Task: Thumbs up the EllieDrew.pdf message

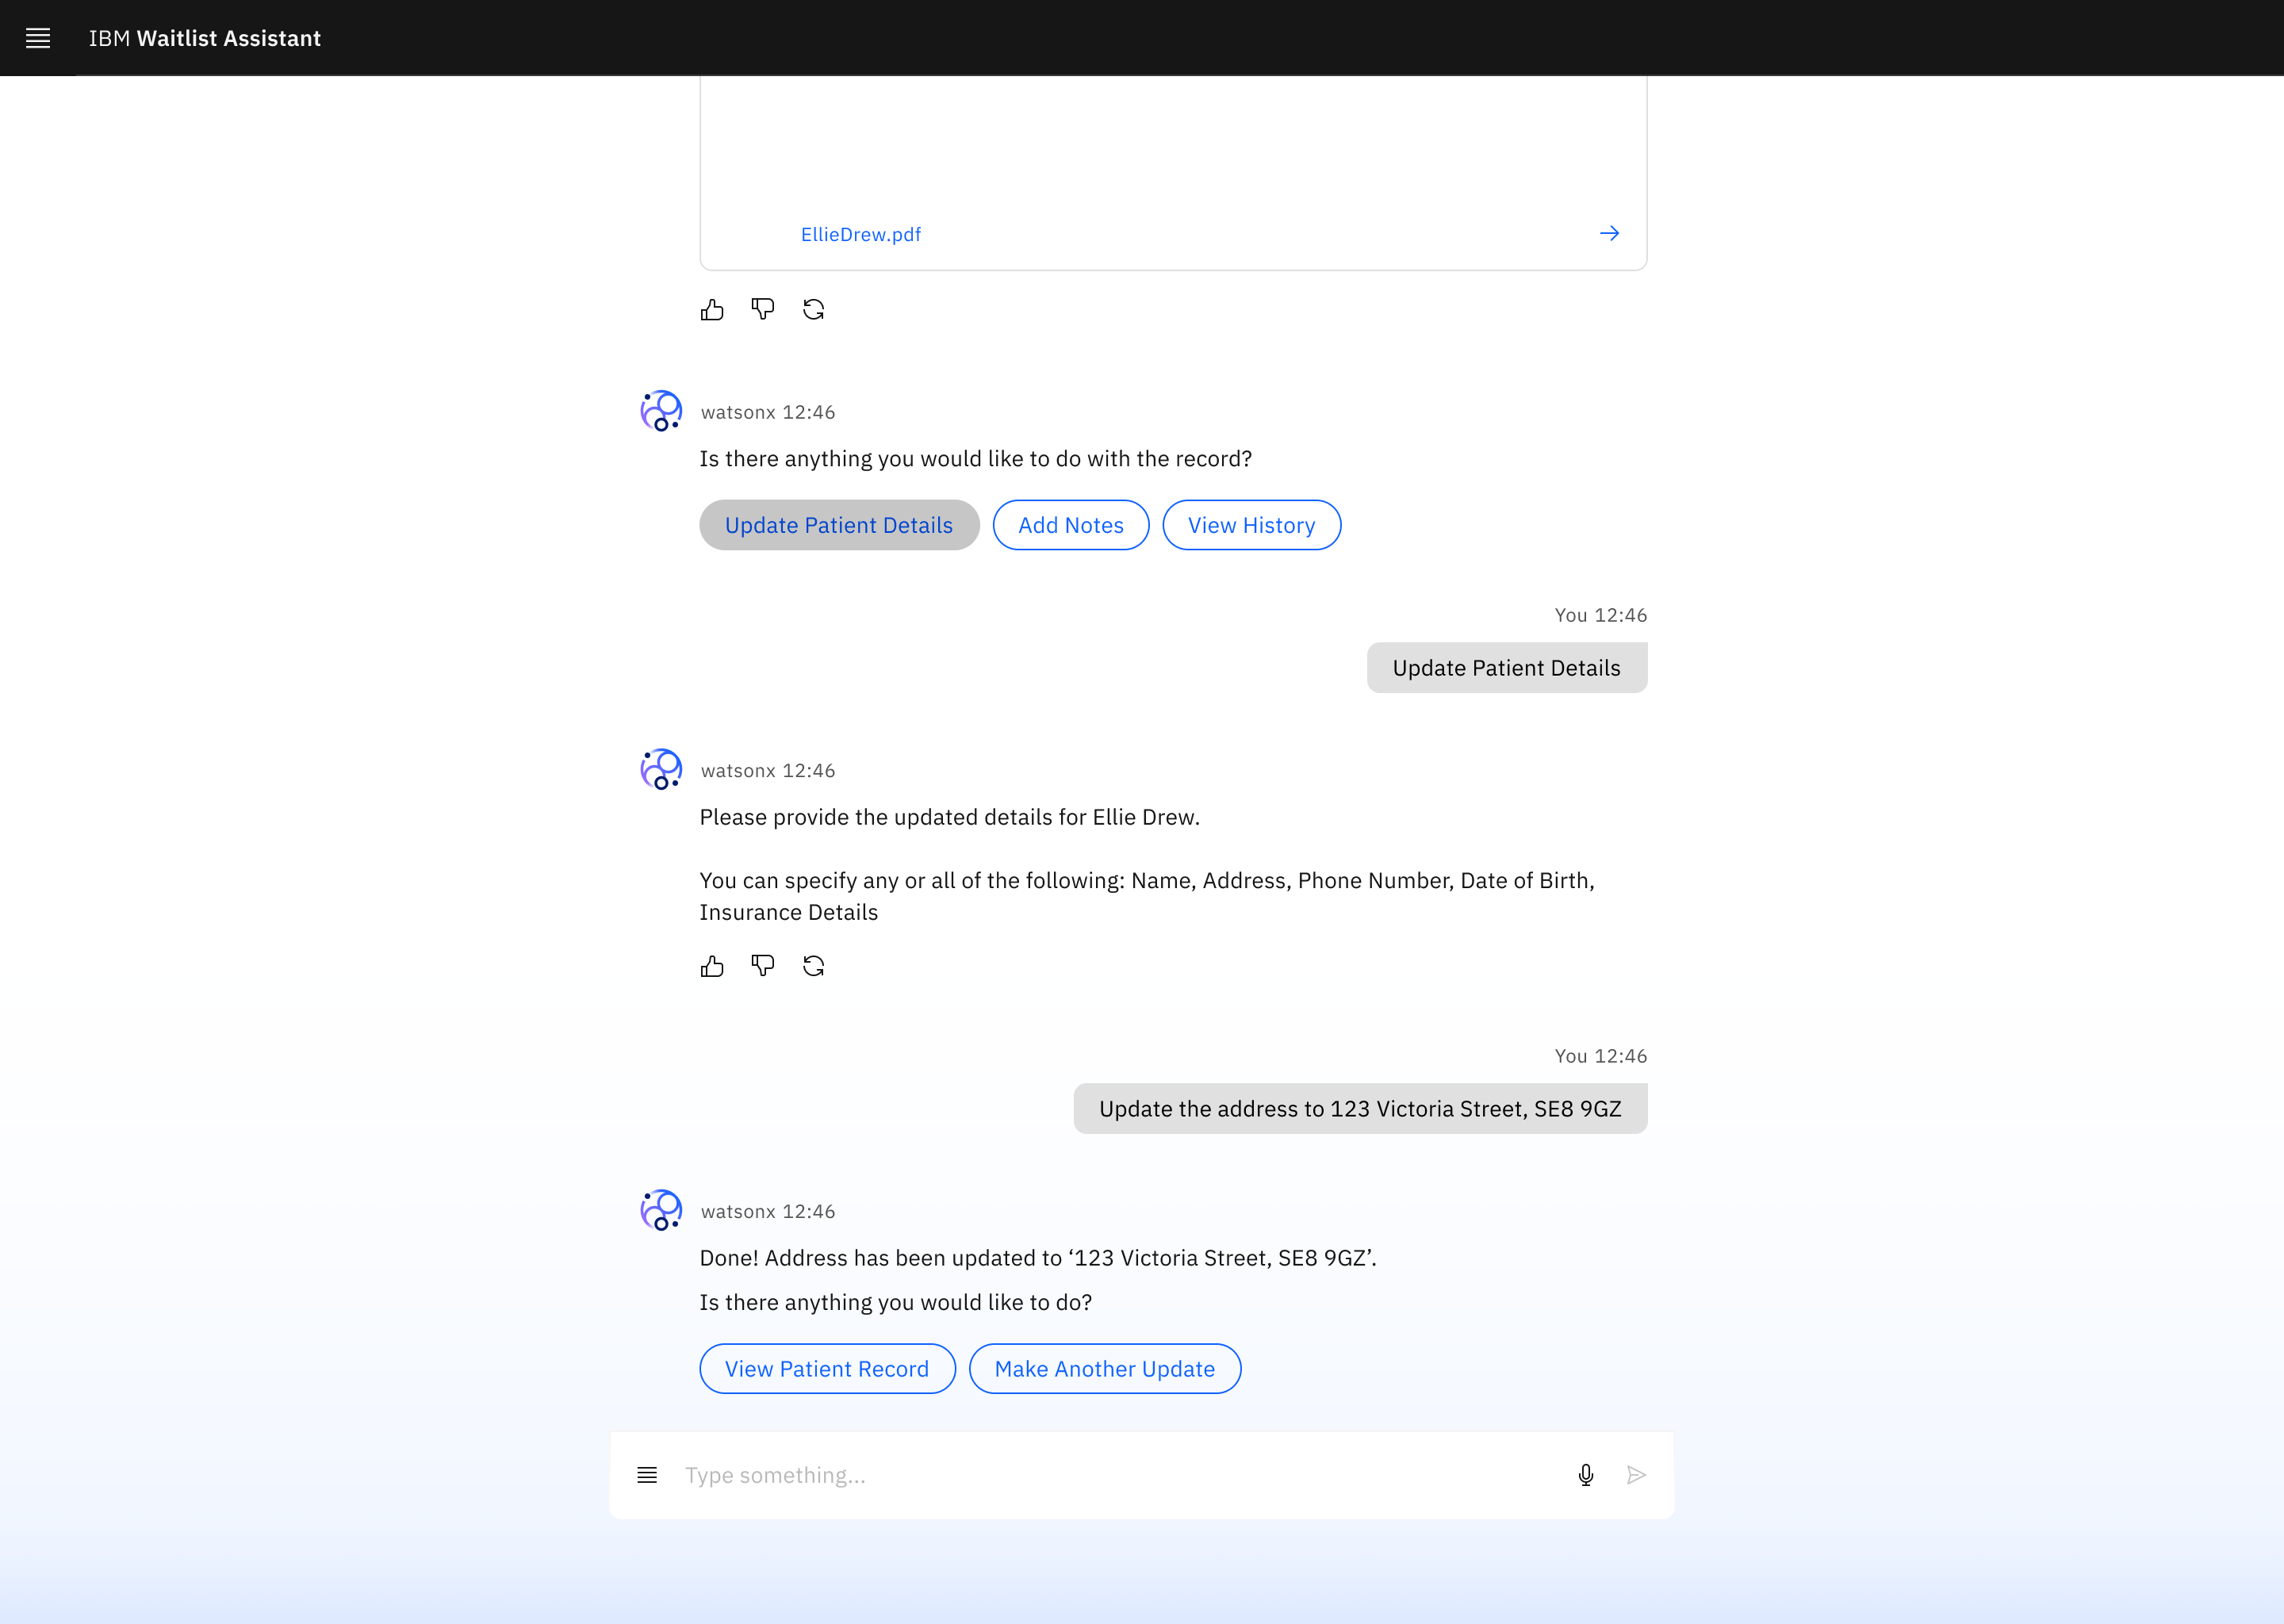Action: coord(712,310)
